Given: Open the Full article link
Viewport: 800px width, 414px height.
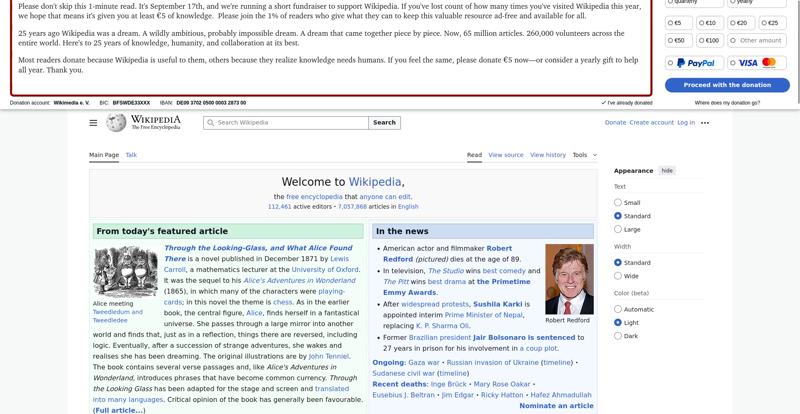Looking at the screenshot, I should [119, 410].
